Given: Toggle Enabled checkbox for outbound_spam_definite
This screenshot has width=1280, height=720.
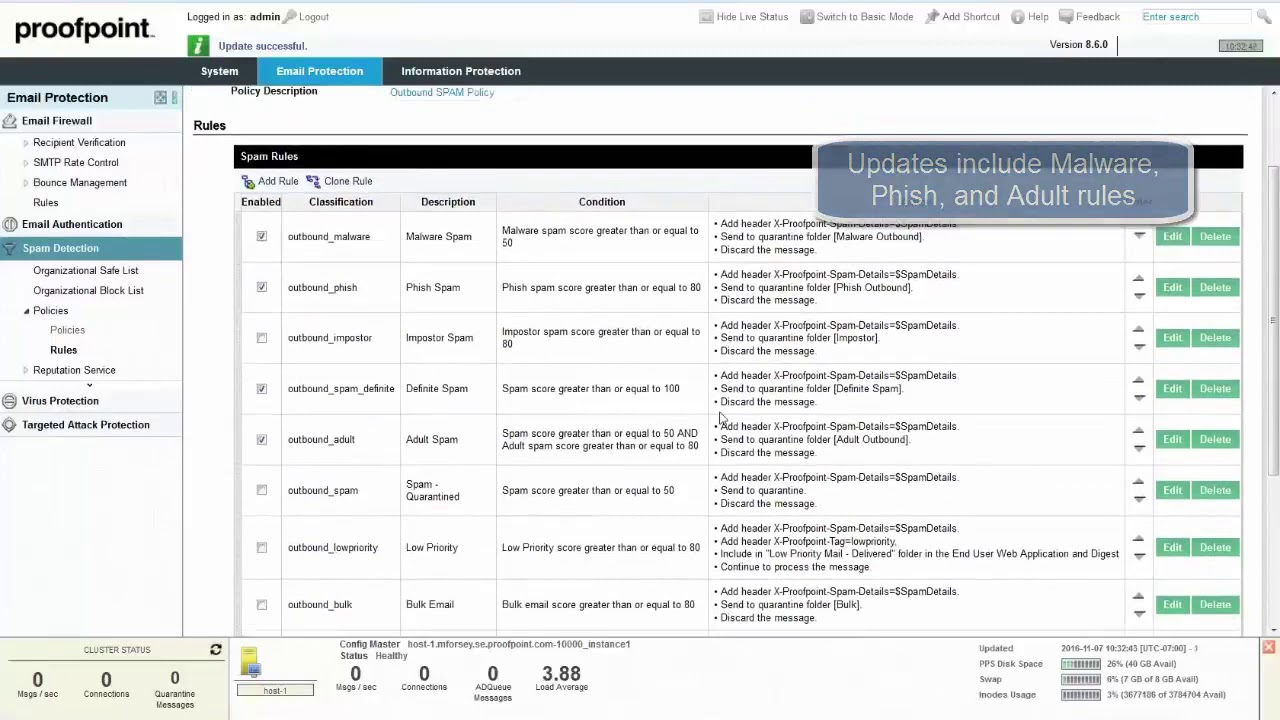Looking at the screenshot, I should [x=262, y=389].
